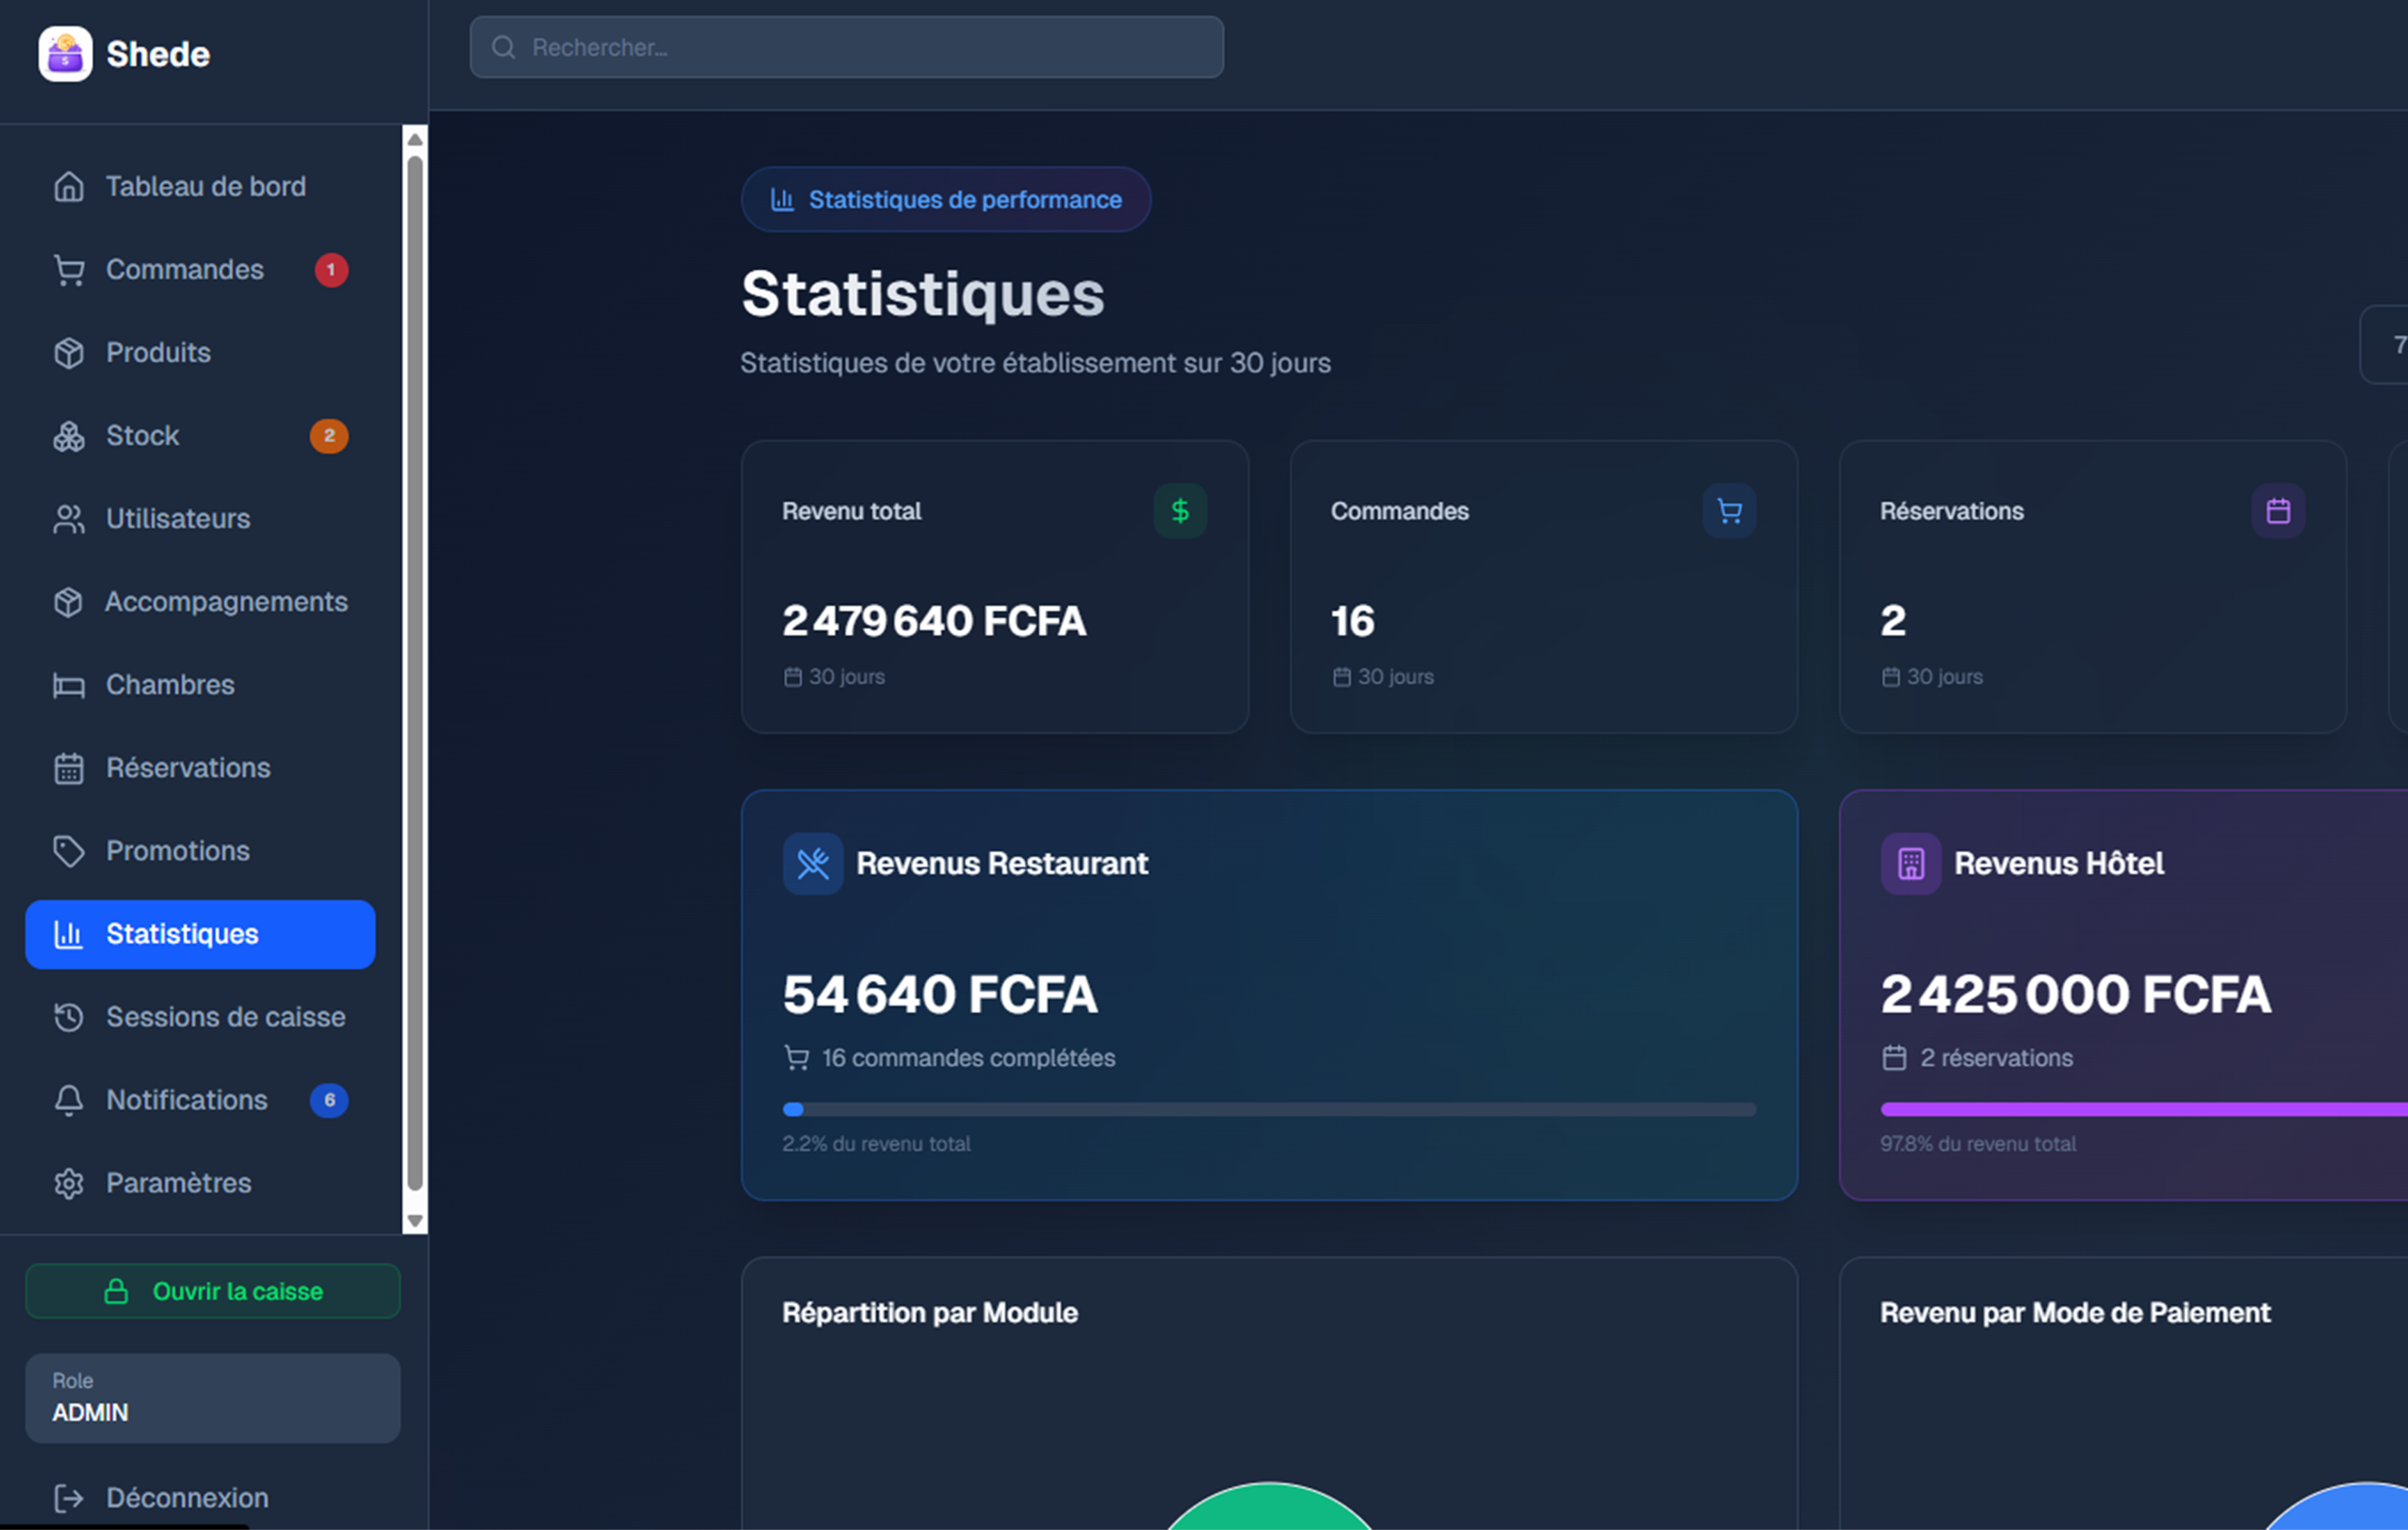
Task: Click the text 16 commandes complétées
Action: 968,1057
